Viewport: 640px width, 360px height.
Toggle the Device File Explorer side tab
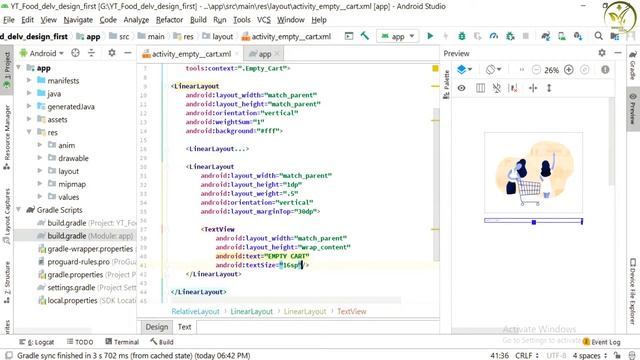click(x=633, y=291)
